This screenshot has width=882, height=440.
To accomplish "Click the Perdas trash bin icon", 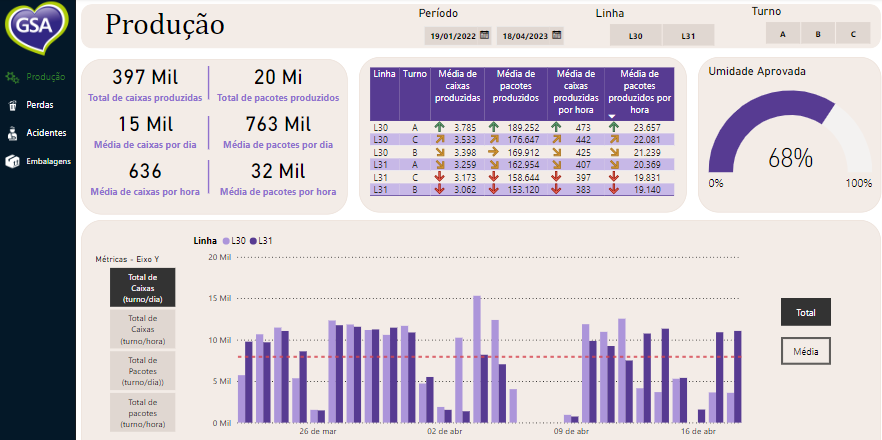I will click(x=12, y=105).
